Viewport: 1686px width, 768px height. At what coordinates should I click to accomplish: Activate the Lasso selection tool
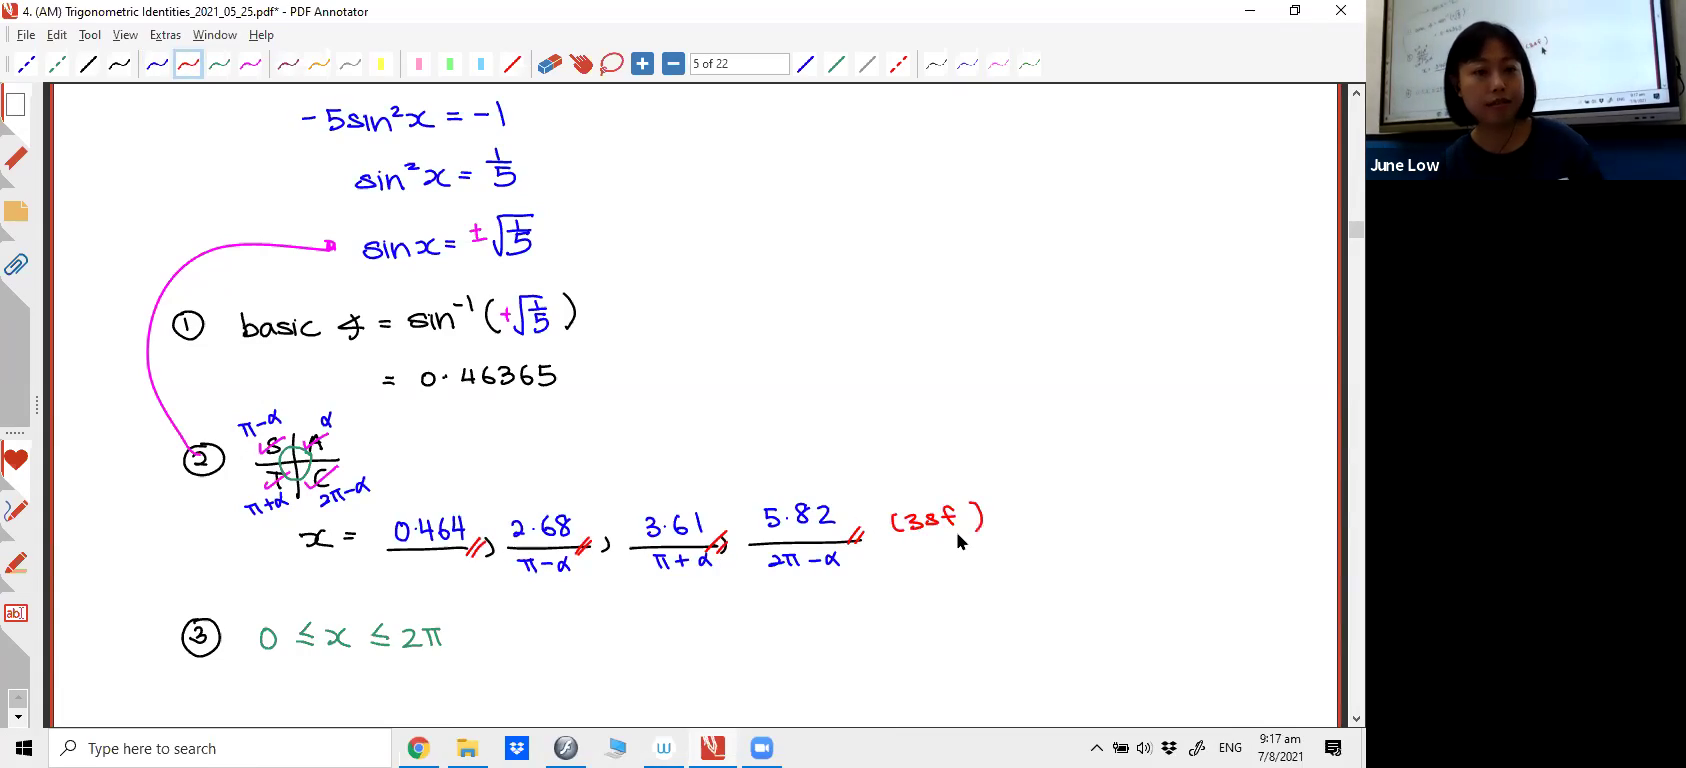[612, 64]
